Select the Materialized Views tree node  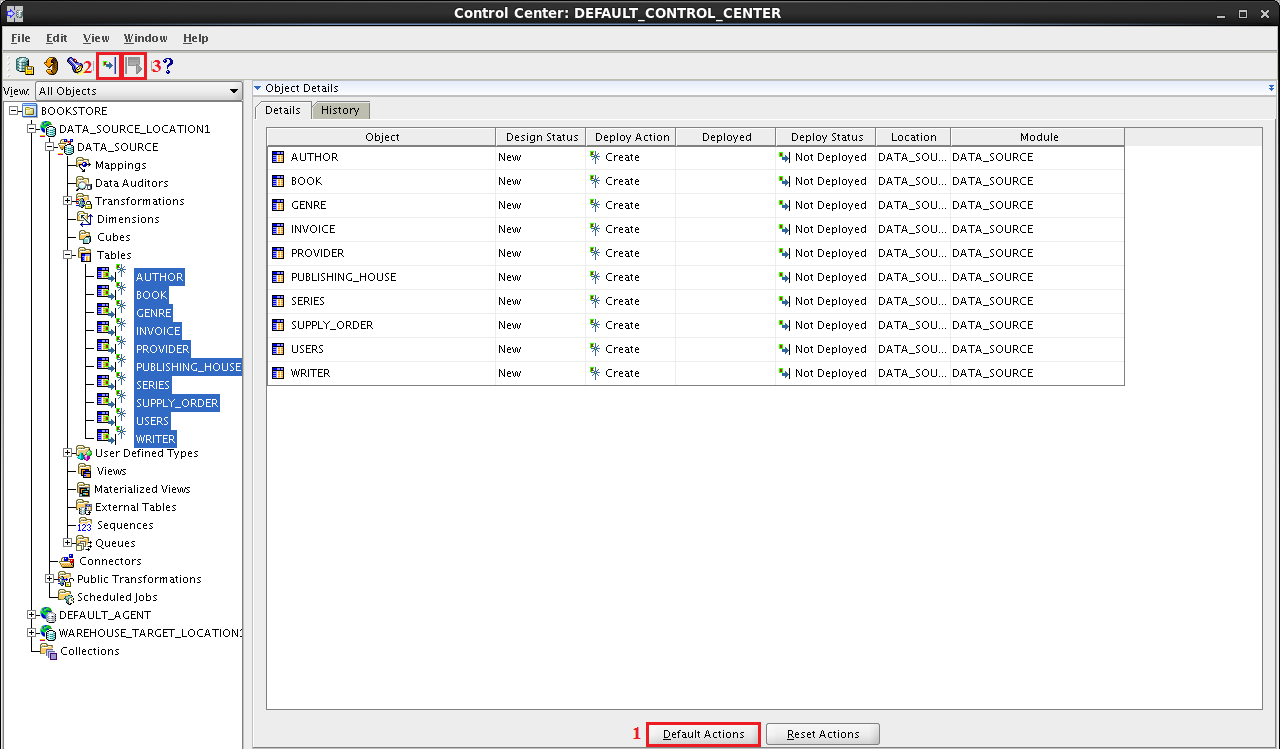tap(142, 489)
